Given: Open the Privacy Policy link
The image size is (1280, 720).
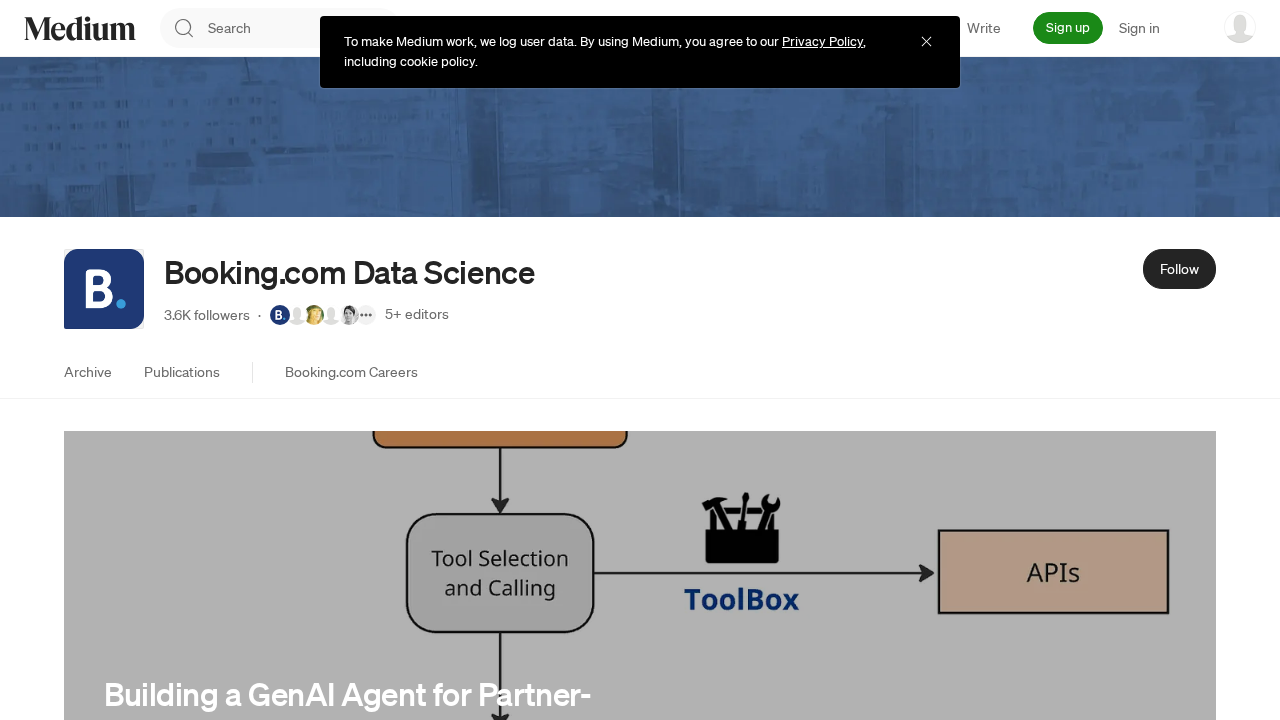Looking at the screenshot, I should [x=821, y=39].
